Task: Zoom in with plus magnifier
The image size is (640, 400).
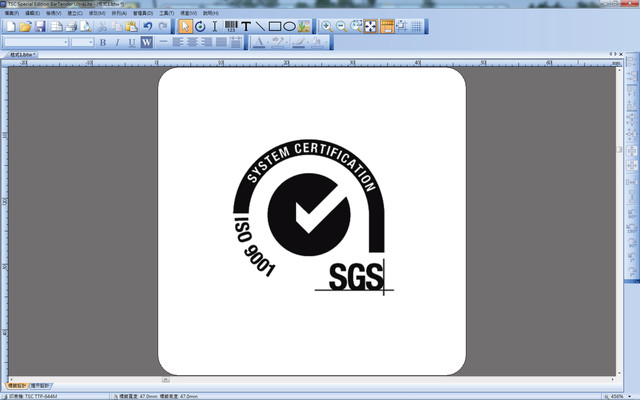Action: (327, 27)
